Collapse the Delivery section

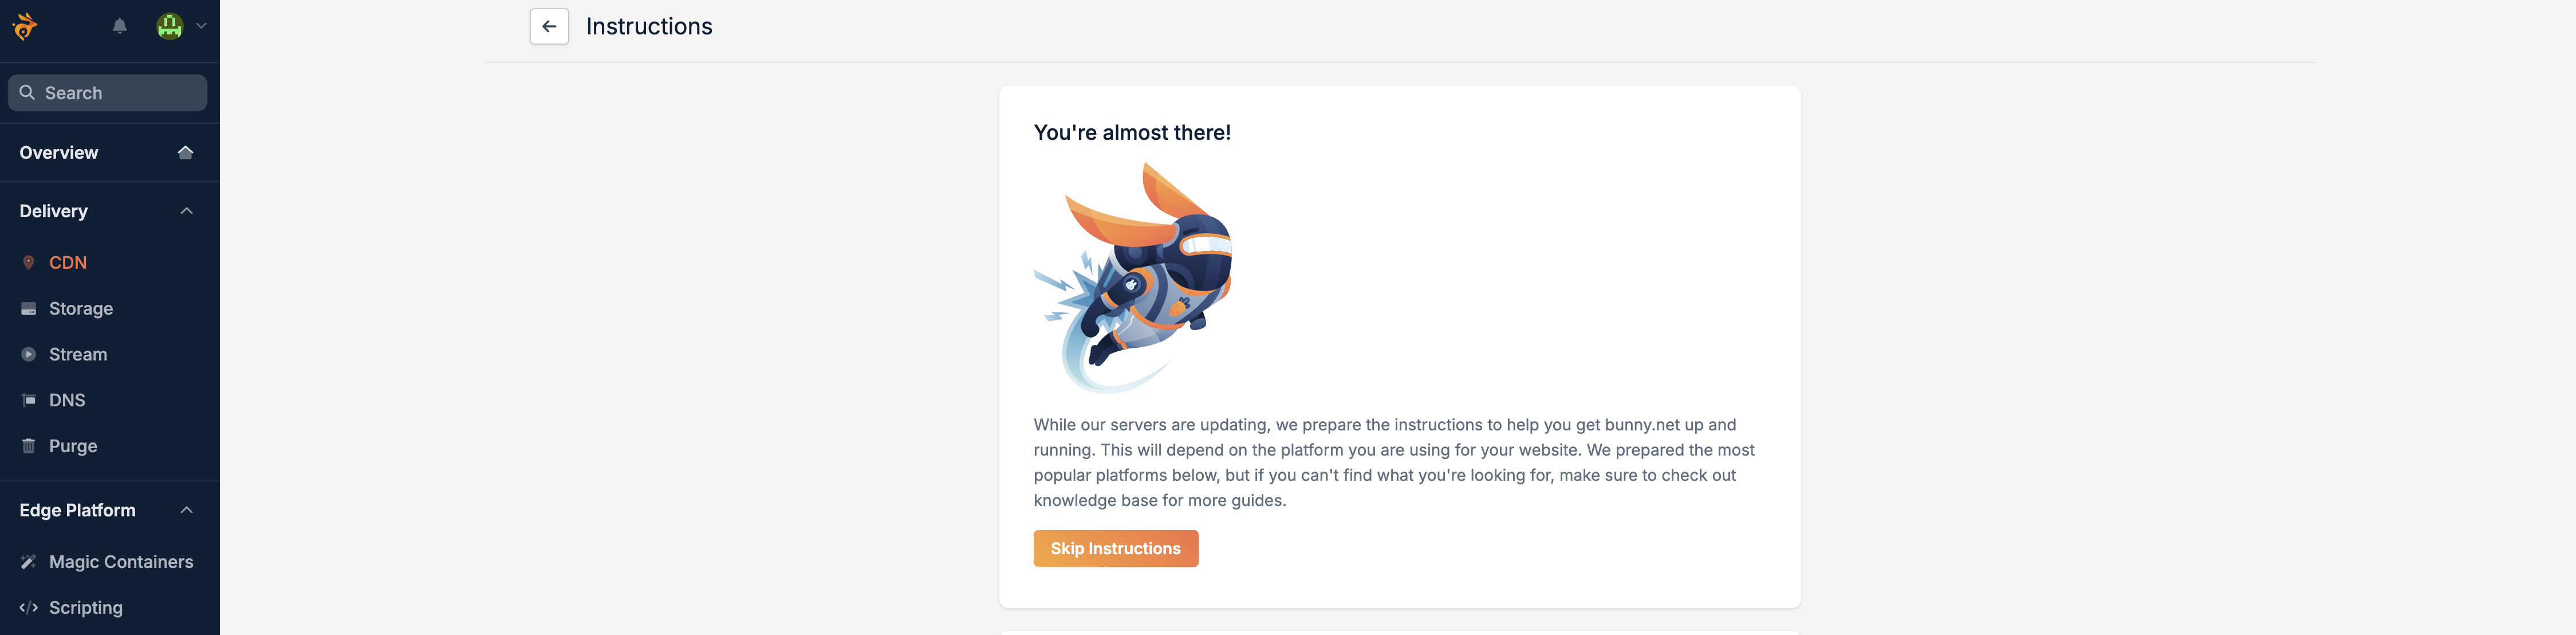[186, 211]
